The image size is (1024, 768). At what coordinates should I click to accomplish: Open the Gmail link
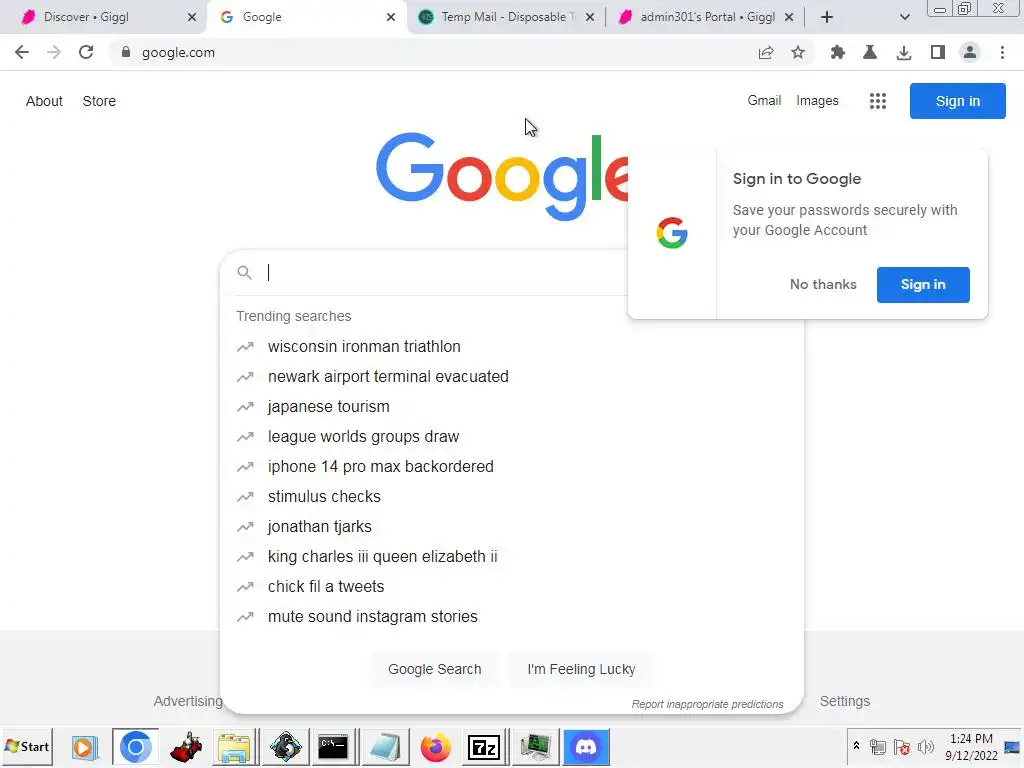pos(764,101)
